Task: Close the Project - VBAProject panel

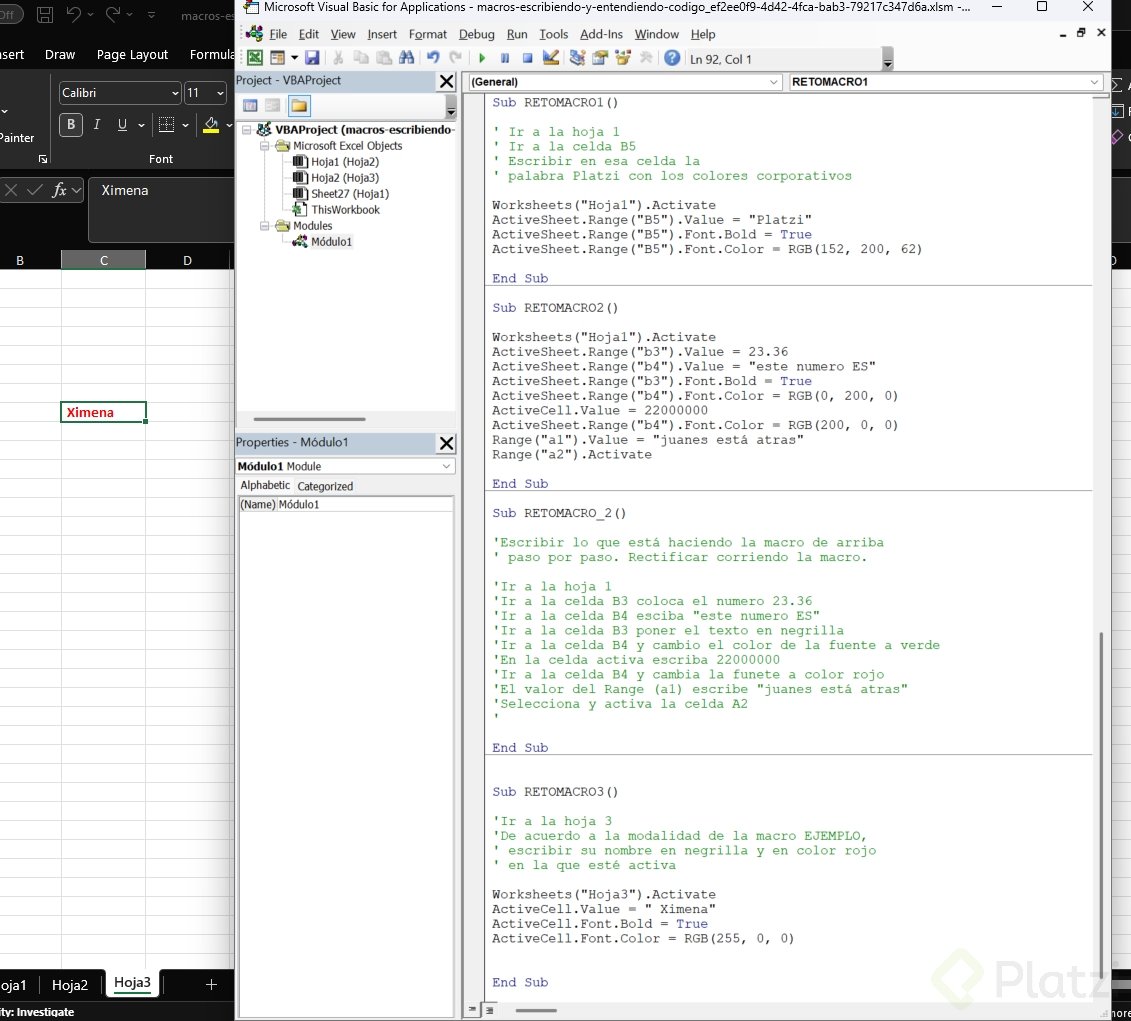Action: tap(446, 82)
